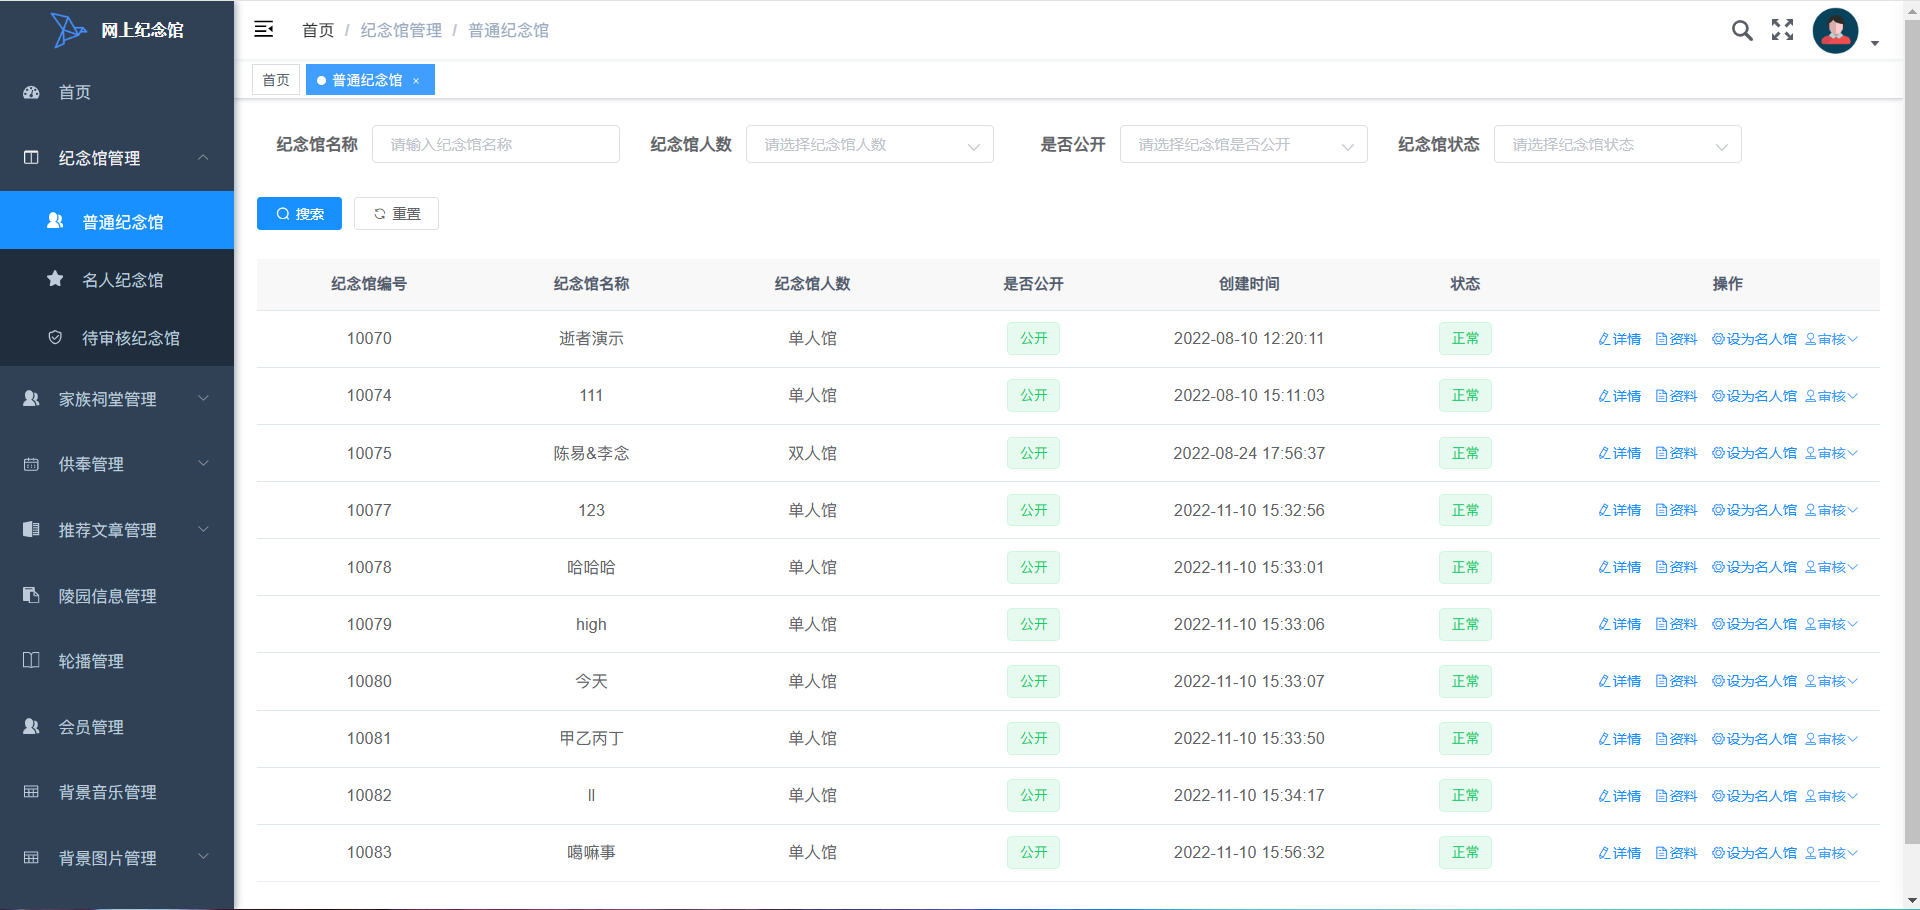
Task: Collapse the 纪念馆管理 menu
Action: (203, 157)
